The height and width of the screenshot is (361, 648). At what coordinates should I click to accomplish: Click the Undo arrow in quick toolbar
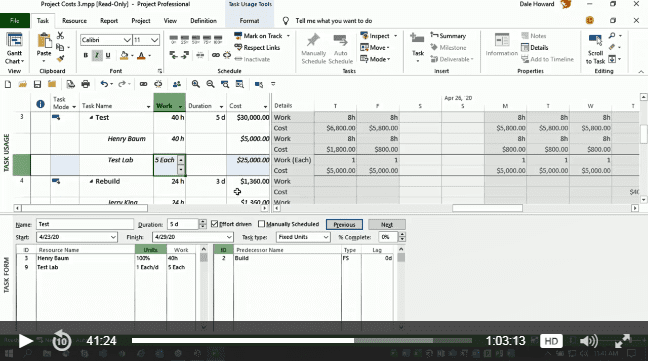104,84
